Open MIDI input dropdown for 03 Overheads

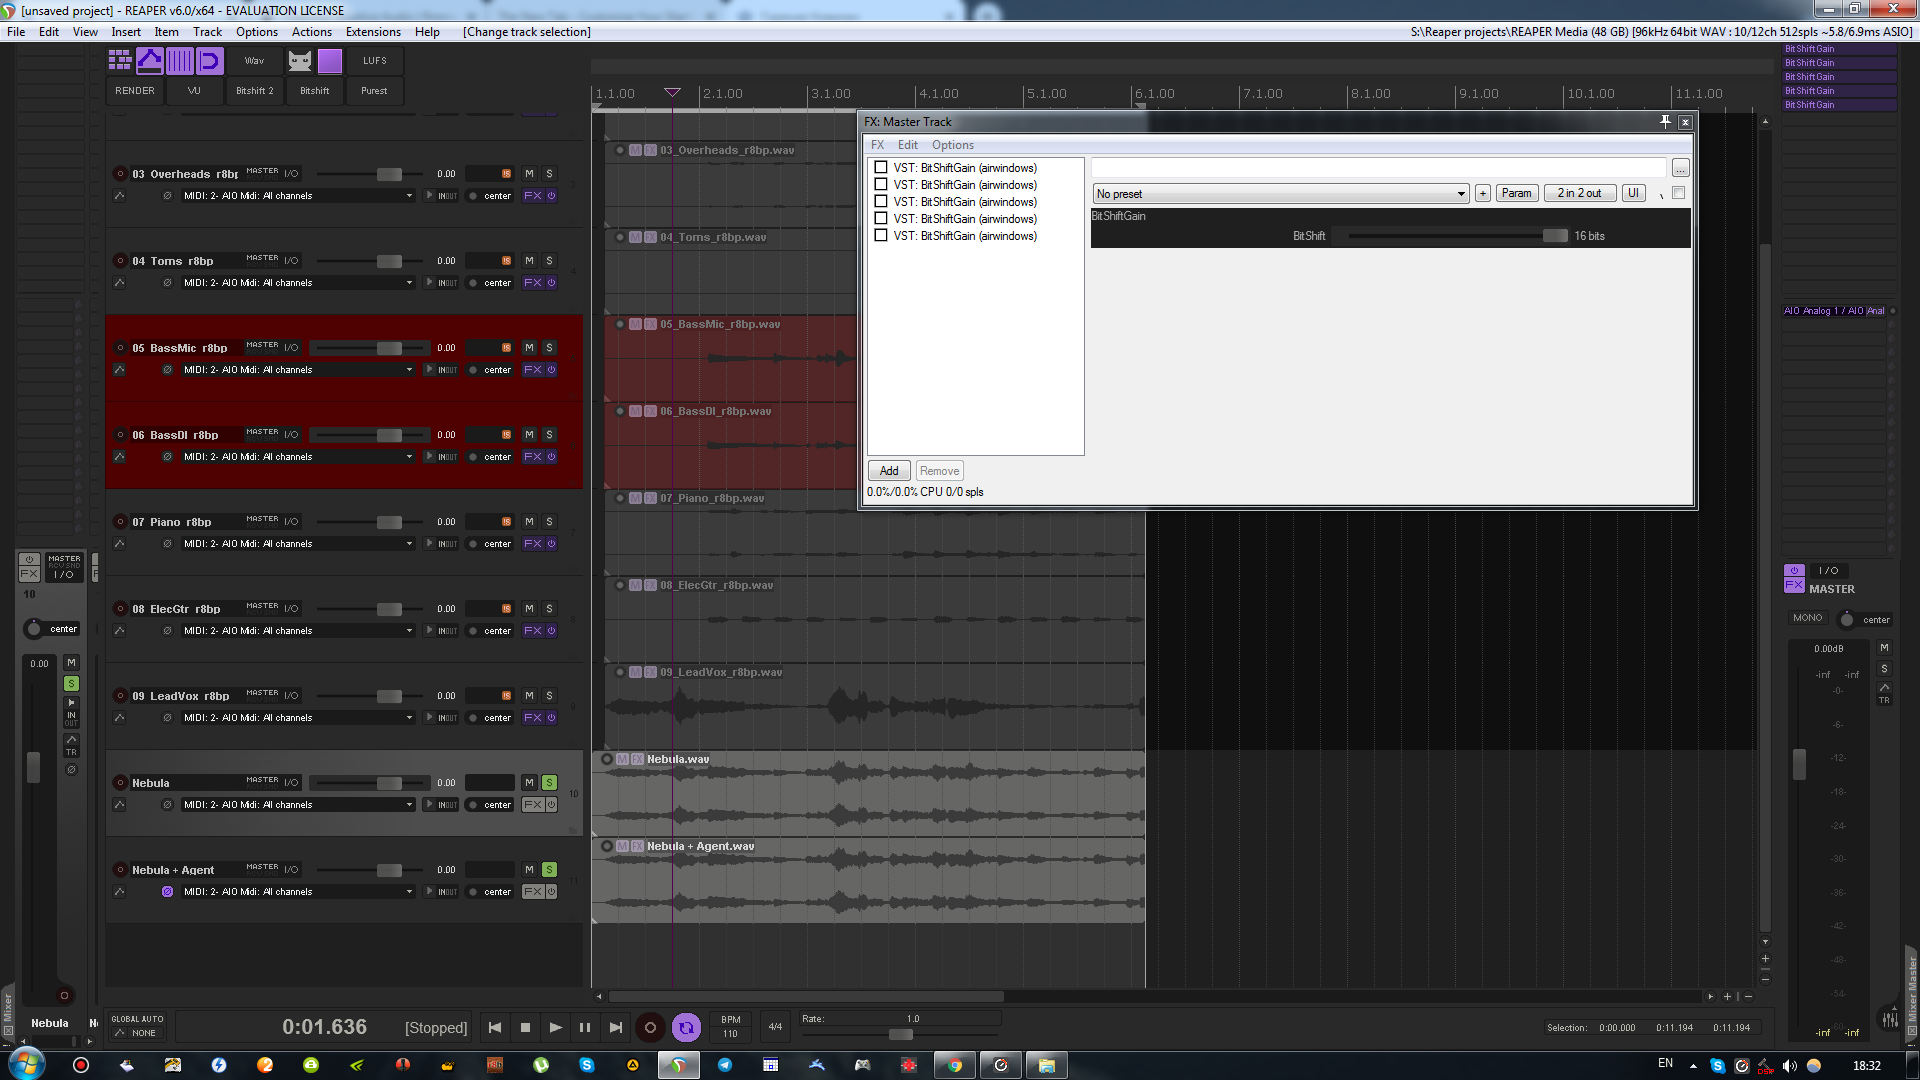[x=297, y=196]
